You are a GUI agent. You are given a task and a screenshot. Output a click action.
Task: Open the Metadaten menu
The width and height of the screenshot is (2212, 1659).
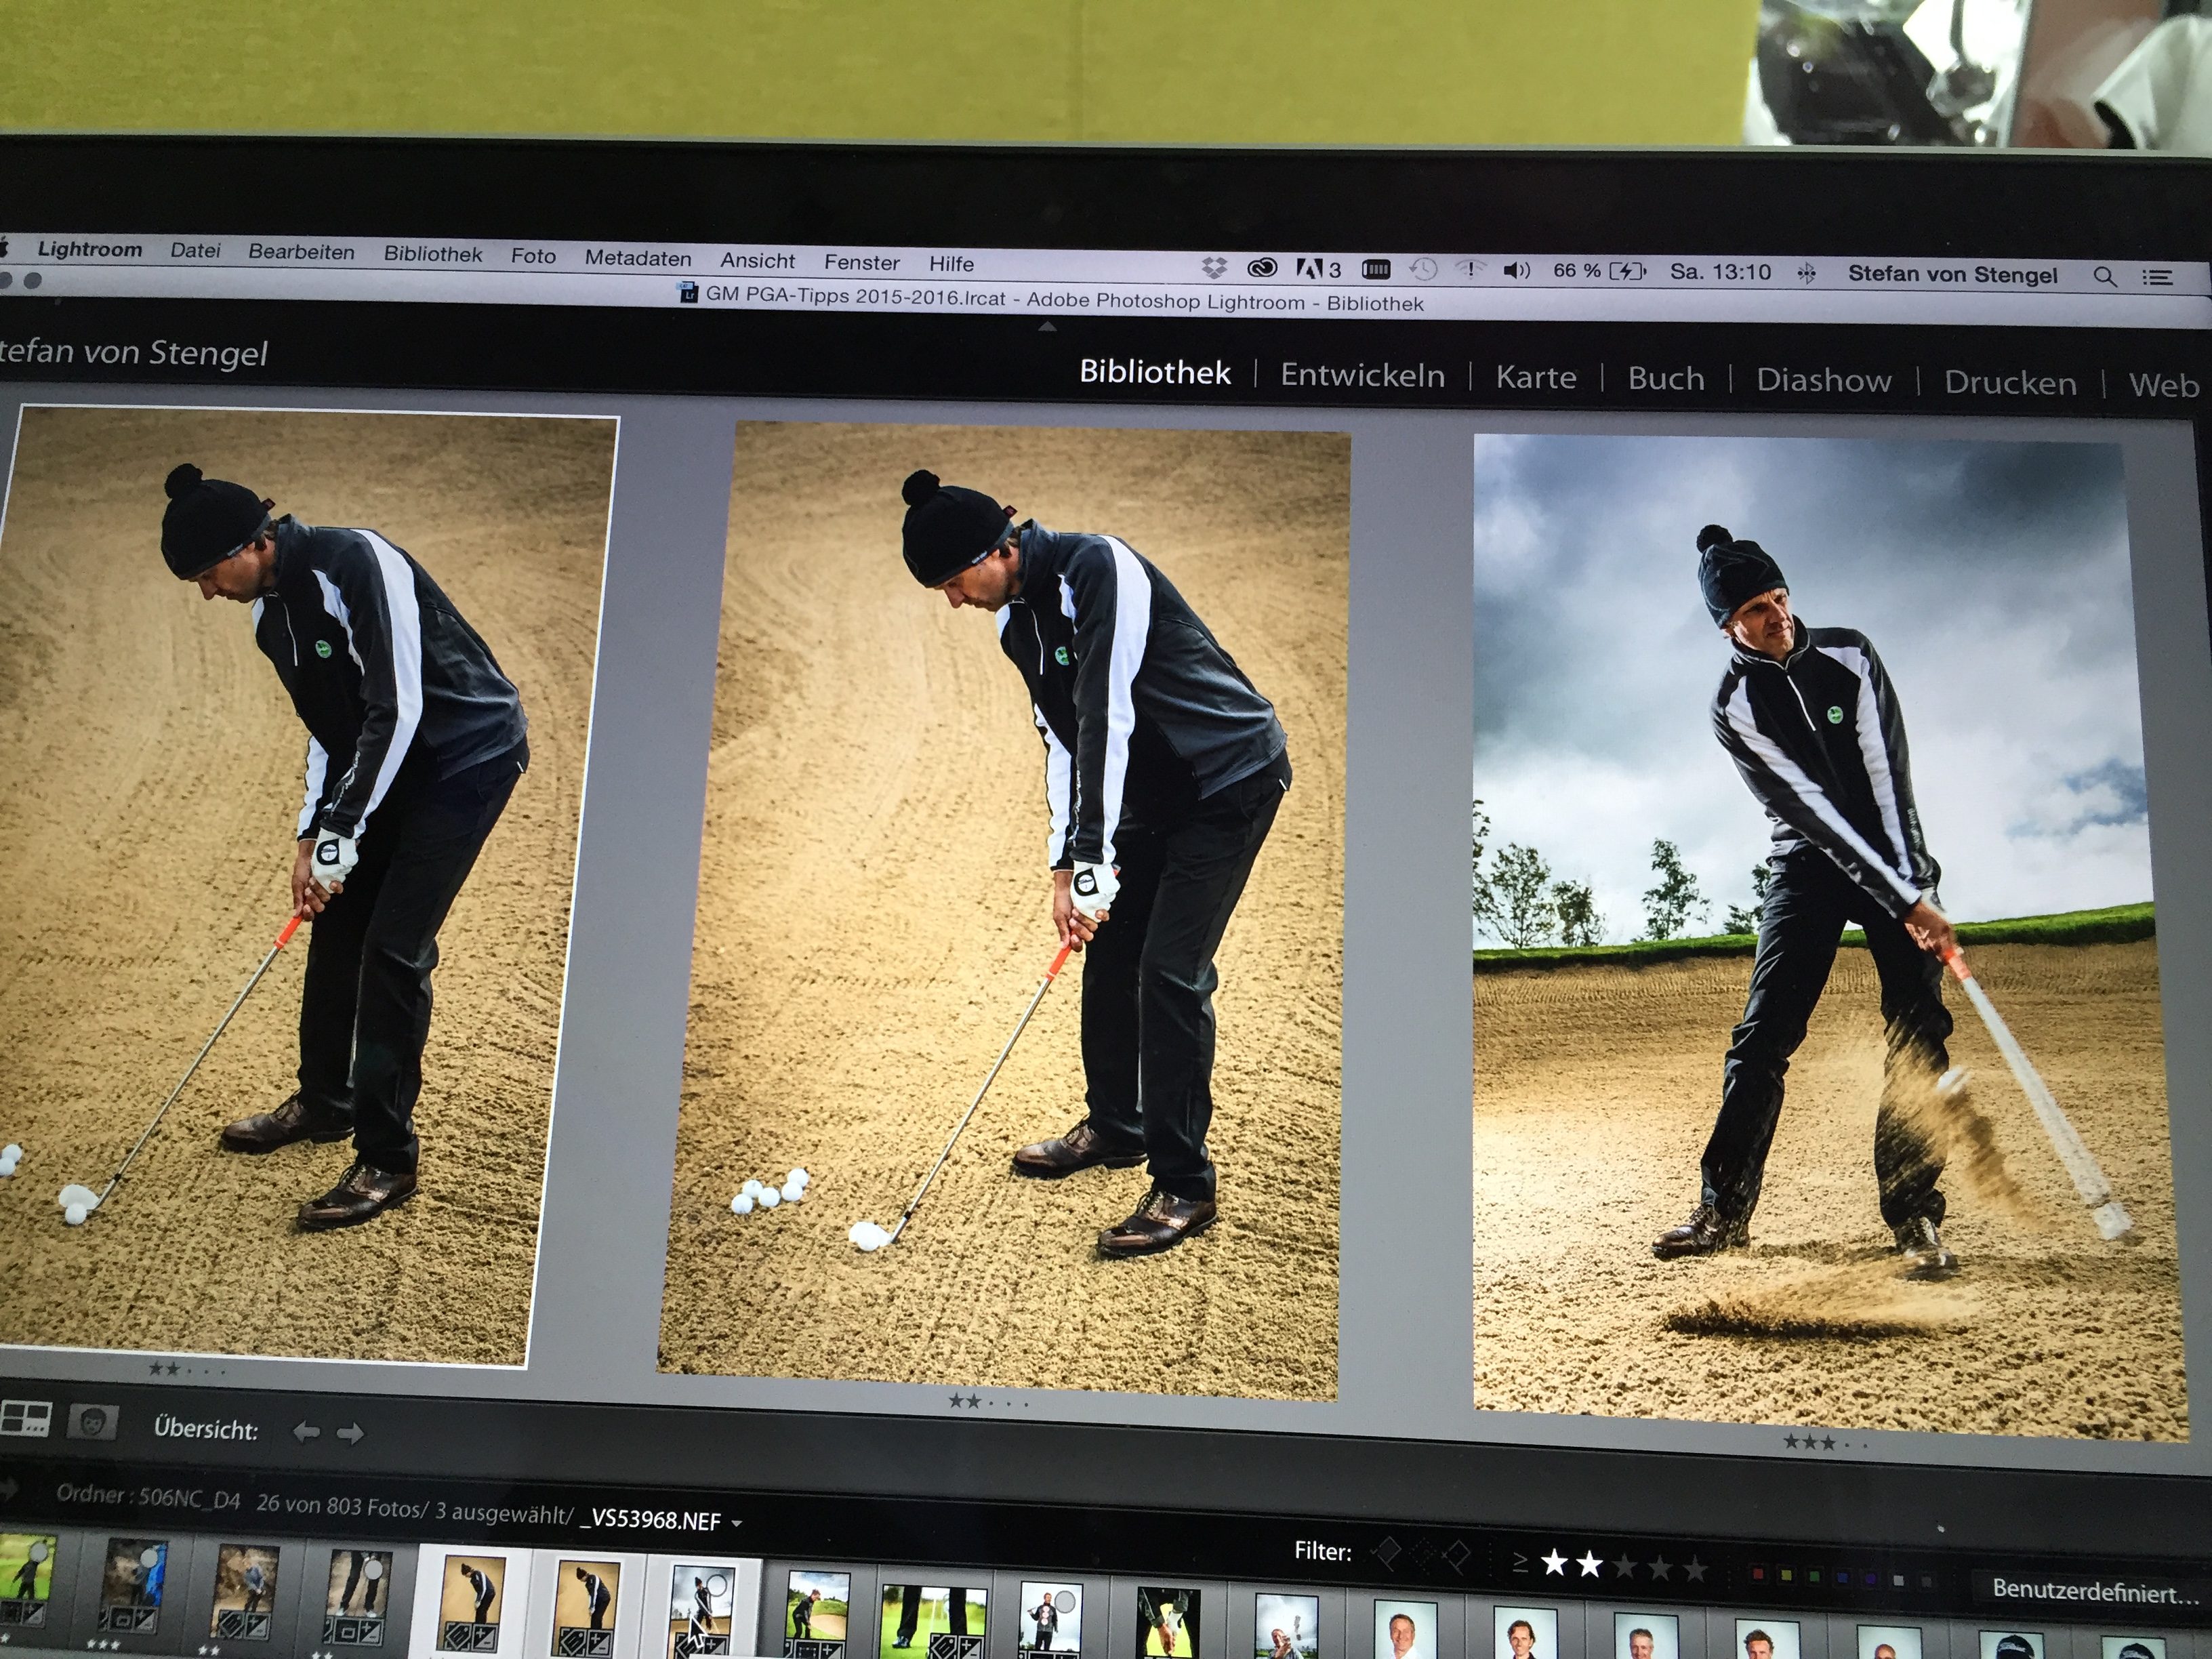638,258
